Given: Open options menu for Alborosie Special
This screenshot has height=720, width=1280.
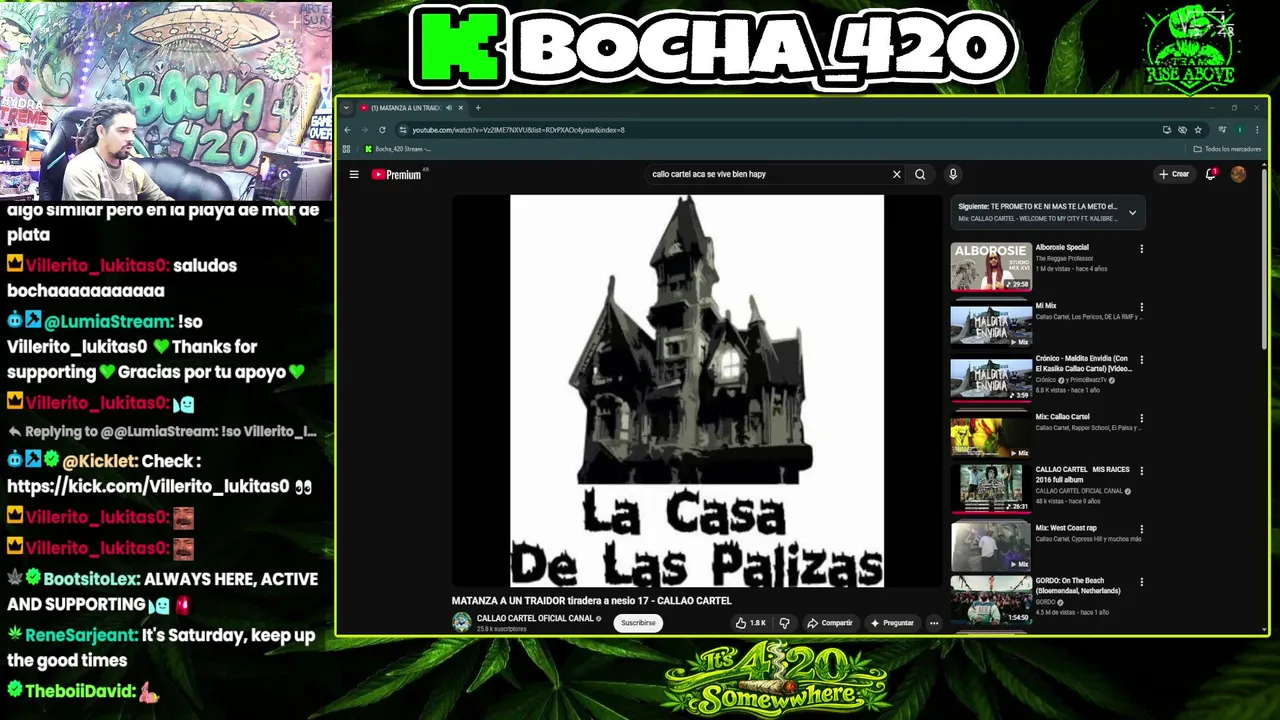Looking at the screenshot, I should [1141, 249].
